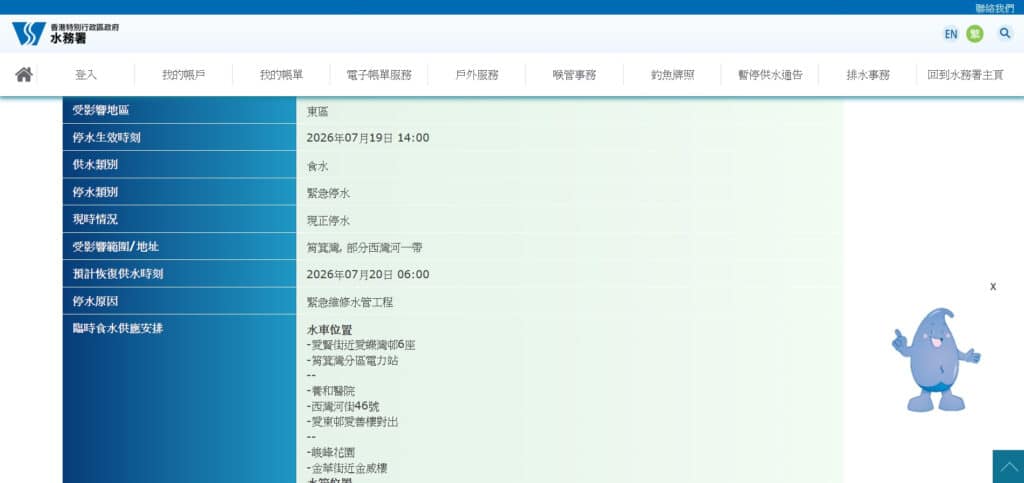1024x483 pixels.
Task: Click the home icon in navigation bar
Action: point(24,74)
